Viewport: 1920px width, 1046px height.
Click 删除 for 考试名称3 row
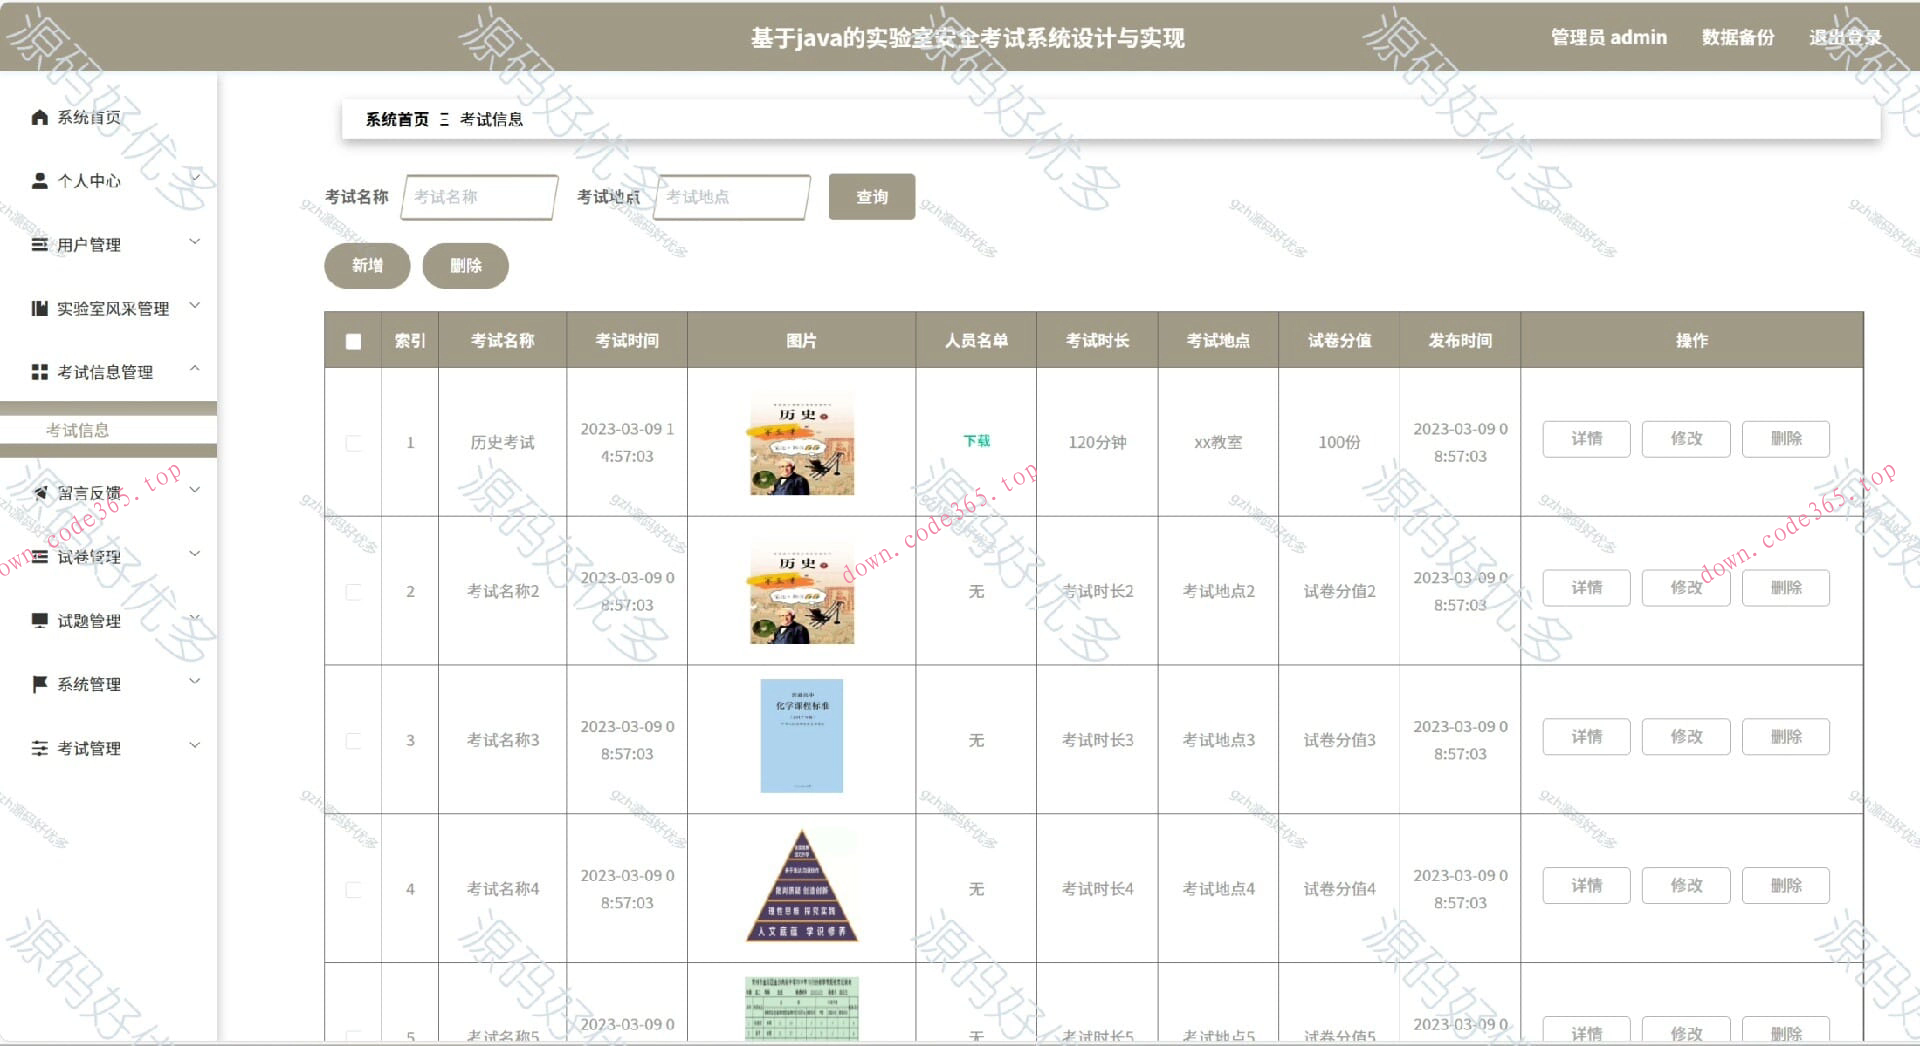pyautogui.click(x=1786, y=737)
